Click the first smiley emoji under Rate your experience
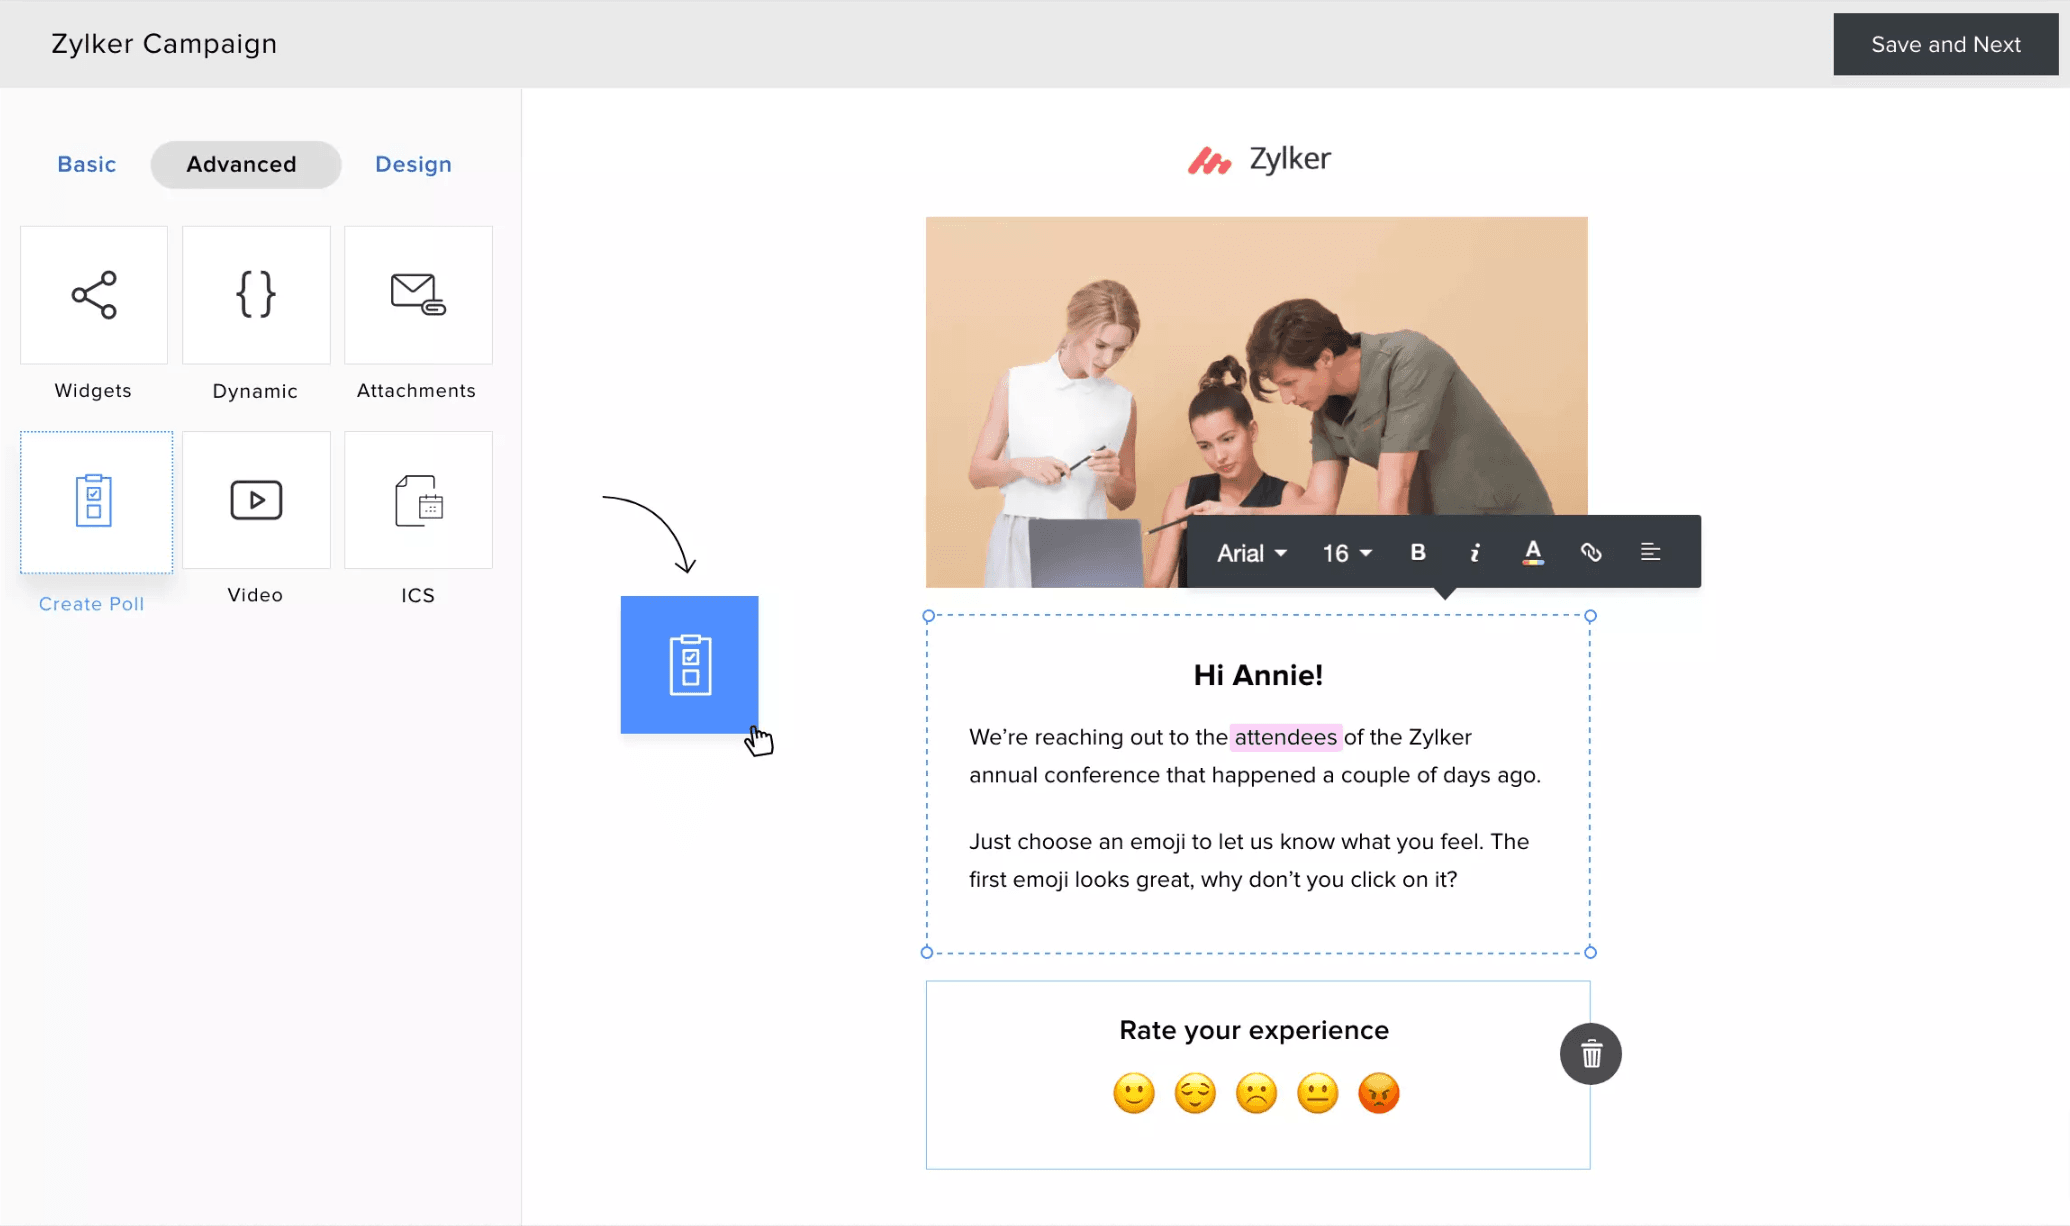The width and height of the screenshot is (2070, 1226). point(1133,1093)
